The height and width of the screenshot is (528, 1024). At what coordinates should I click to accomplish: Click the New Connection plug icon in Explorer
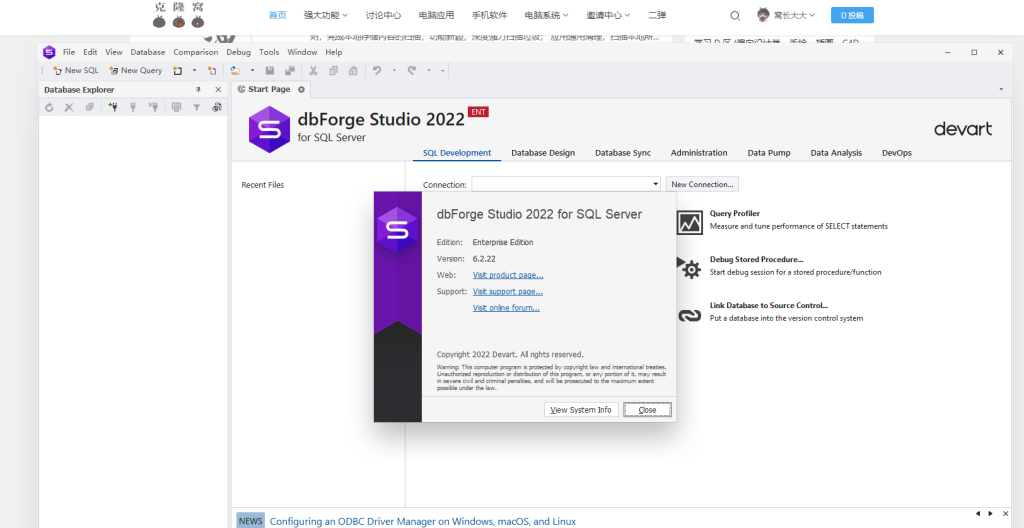click(113, 107)
